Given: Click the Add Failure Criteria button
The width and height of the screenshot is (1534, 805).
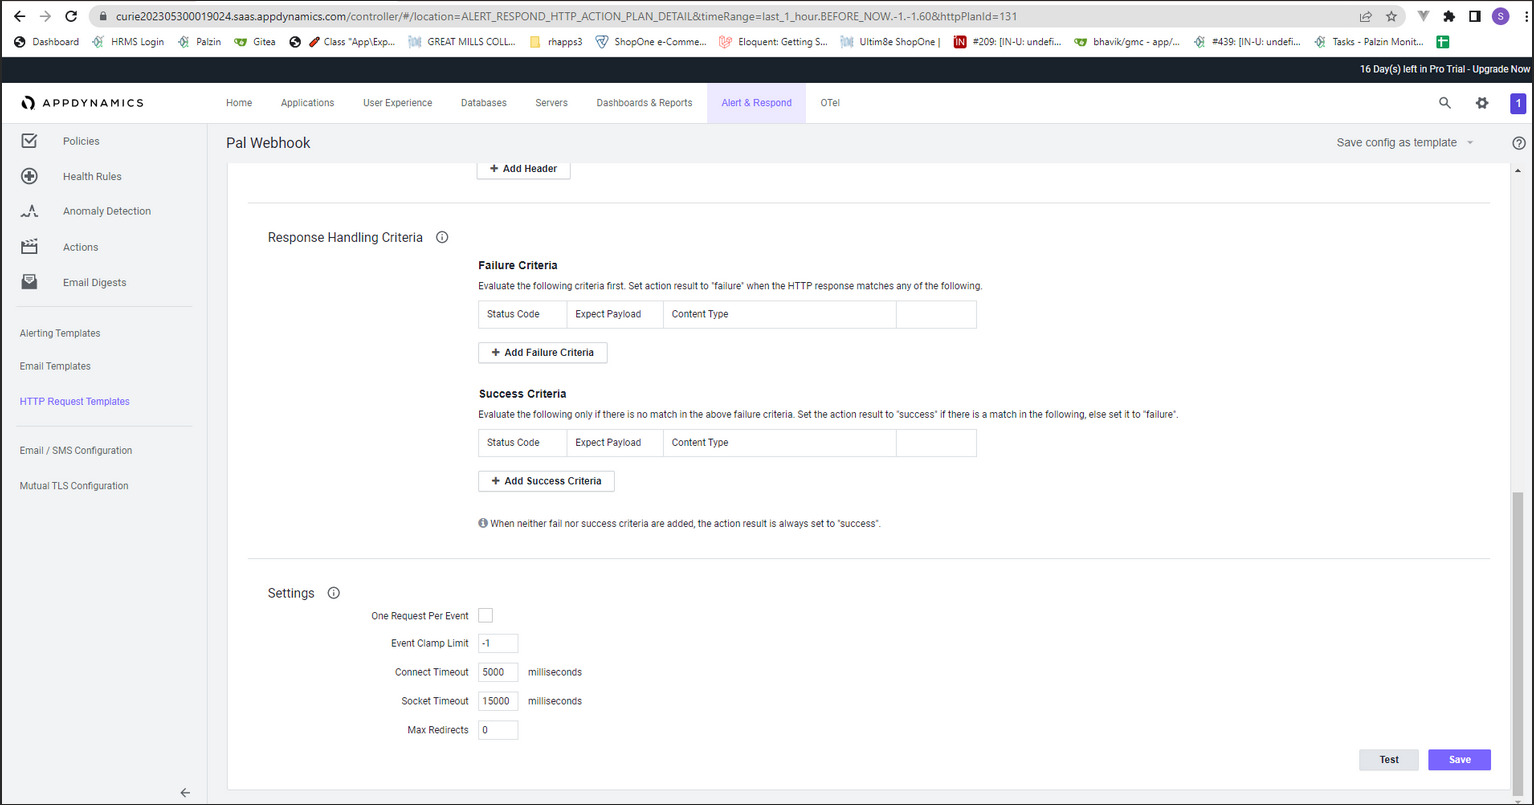Looking at the screenshot, I should click(543, 353).
